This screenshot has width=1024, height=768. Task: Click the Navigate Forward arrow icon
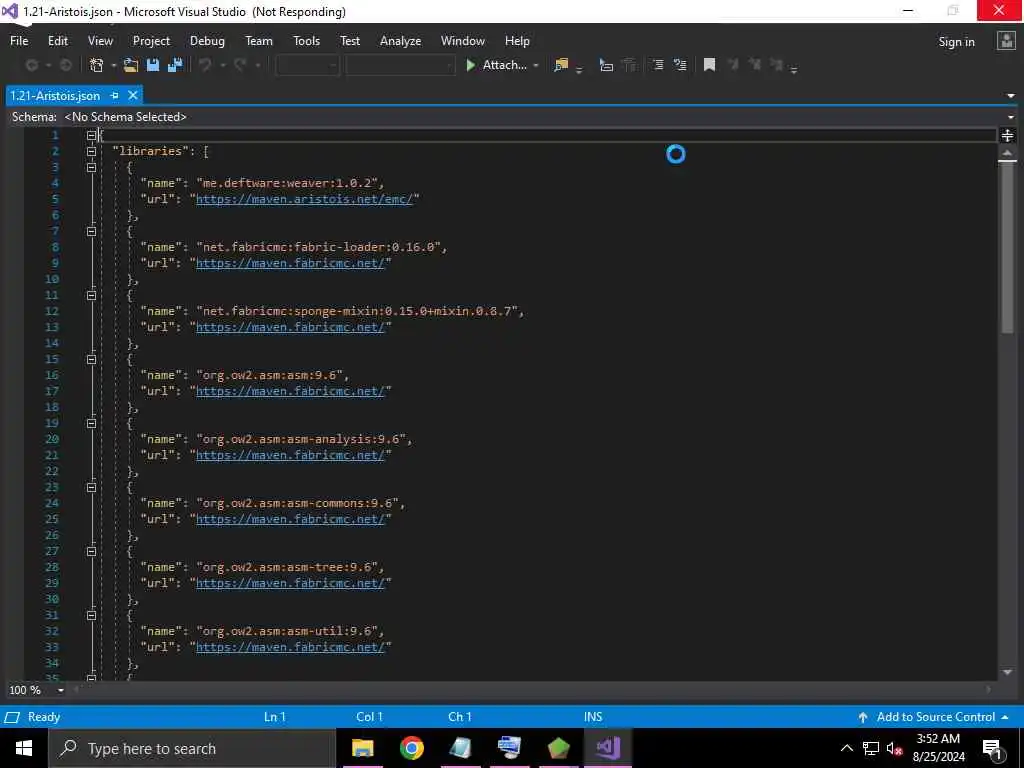point(65,65)
